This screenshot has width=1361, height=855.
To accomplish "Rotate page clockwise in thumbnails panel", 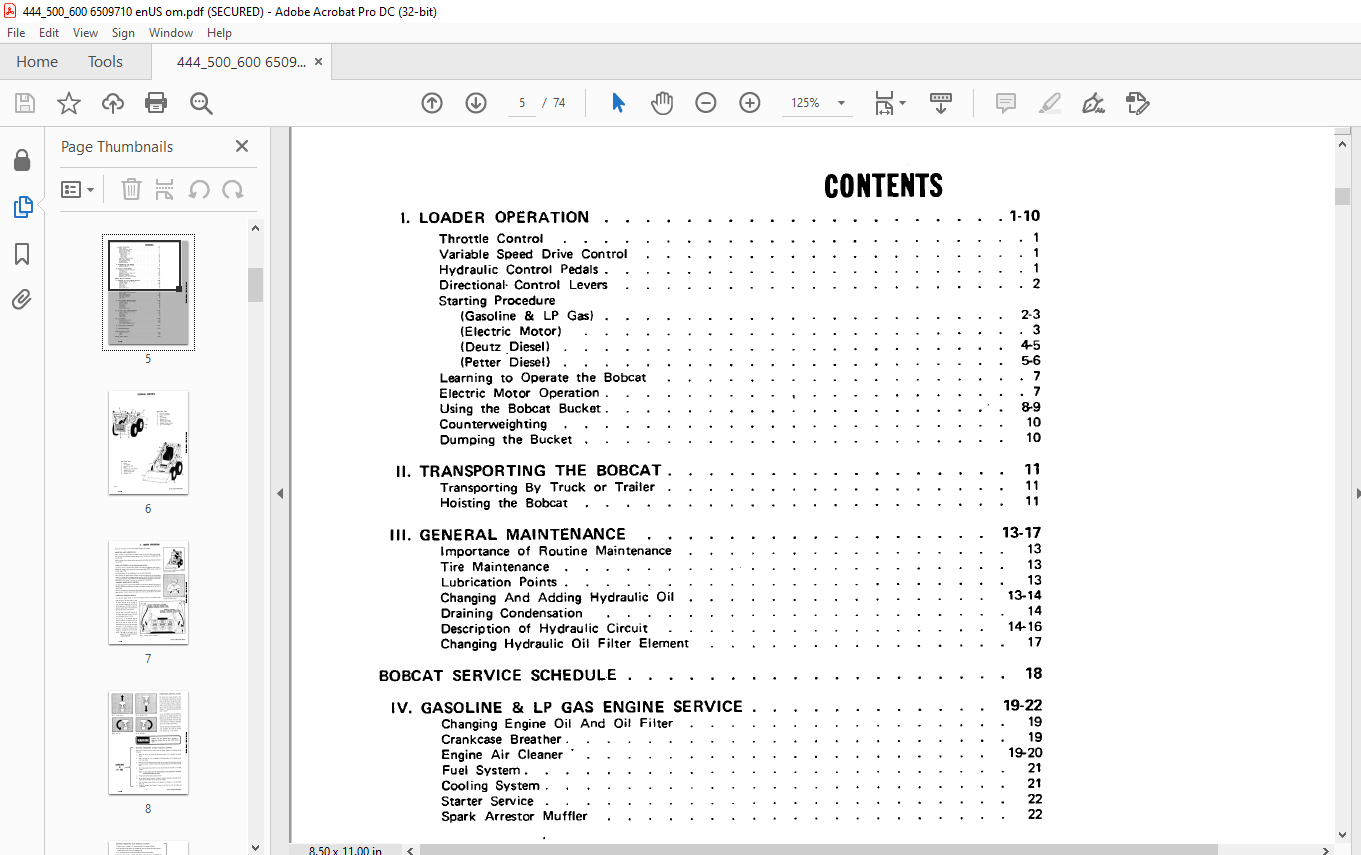I will tap(233, 189).
